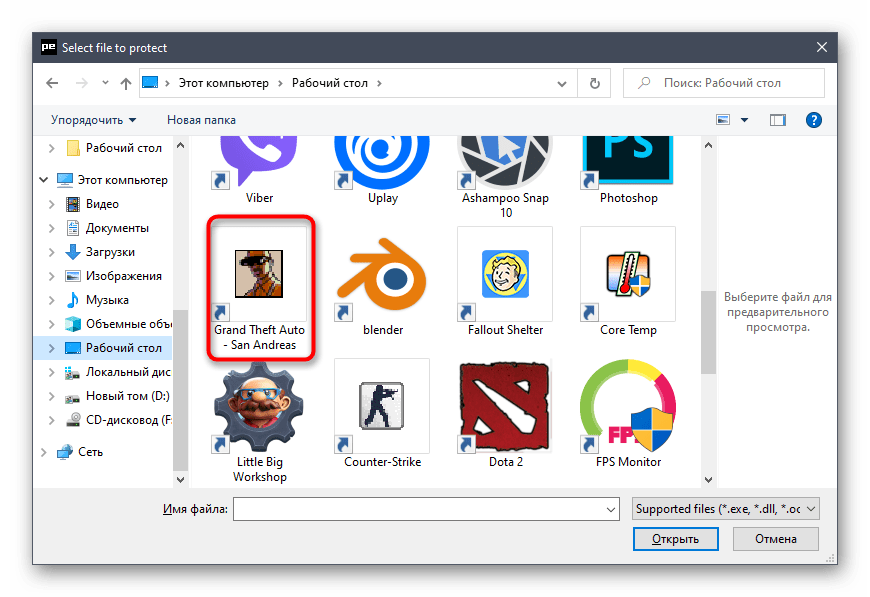The width and height of the screenshot is (870, 597).
Task: Close the Select file to protect dialog
Action: point(822,48)
